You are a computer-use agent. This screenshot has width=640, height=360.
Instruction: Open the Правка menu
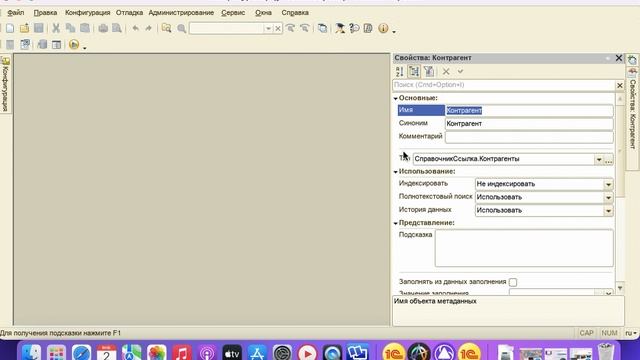[x=45, y=13]
